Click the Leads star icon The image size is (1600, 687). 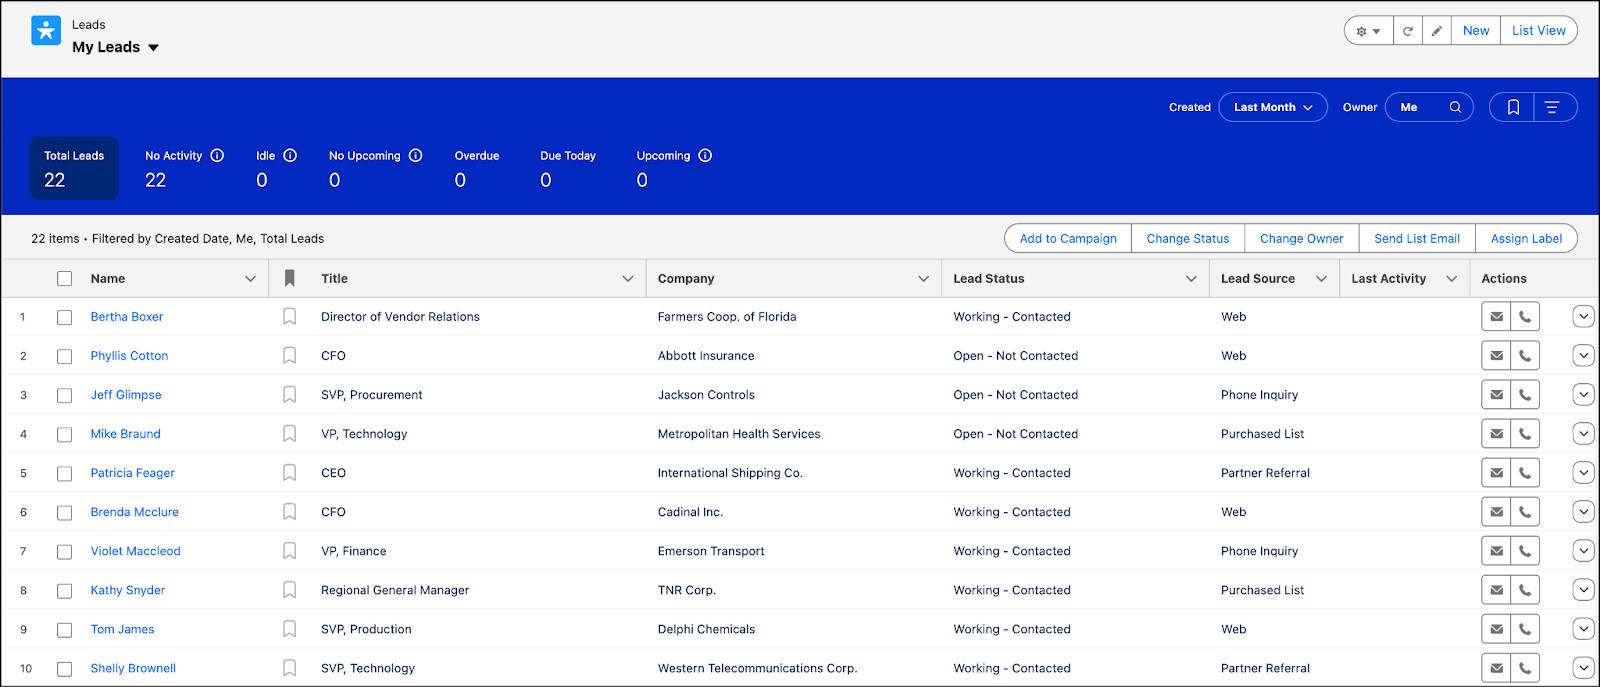coord(46,31)
